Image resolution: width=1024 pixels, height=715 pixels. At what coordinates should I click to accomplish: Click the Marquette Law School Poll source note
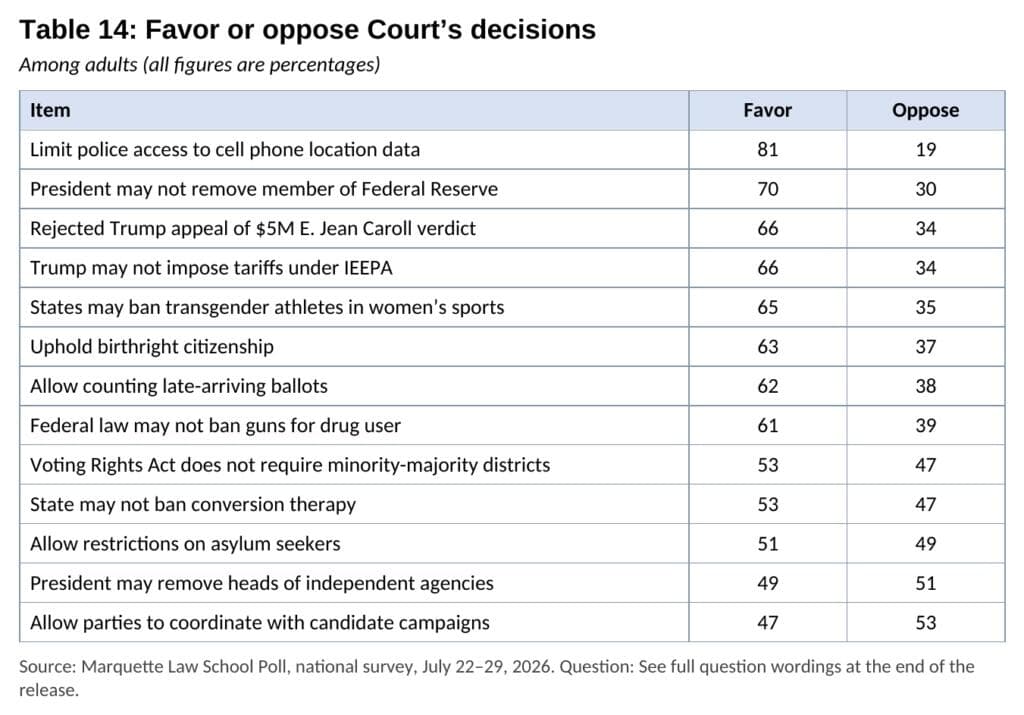tap(496, 678)
